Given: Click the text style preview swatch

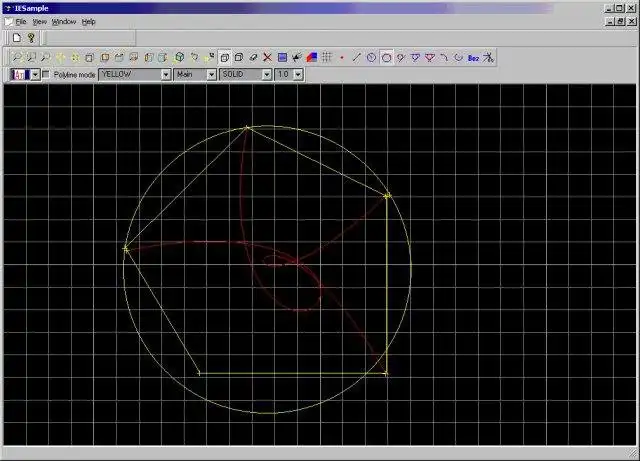Looking at the screenshot, I should tap(21, 75).
